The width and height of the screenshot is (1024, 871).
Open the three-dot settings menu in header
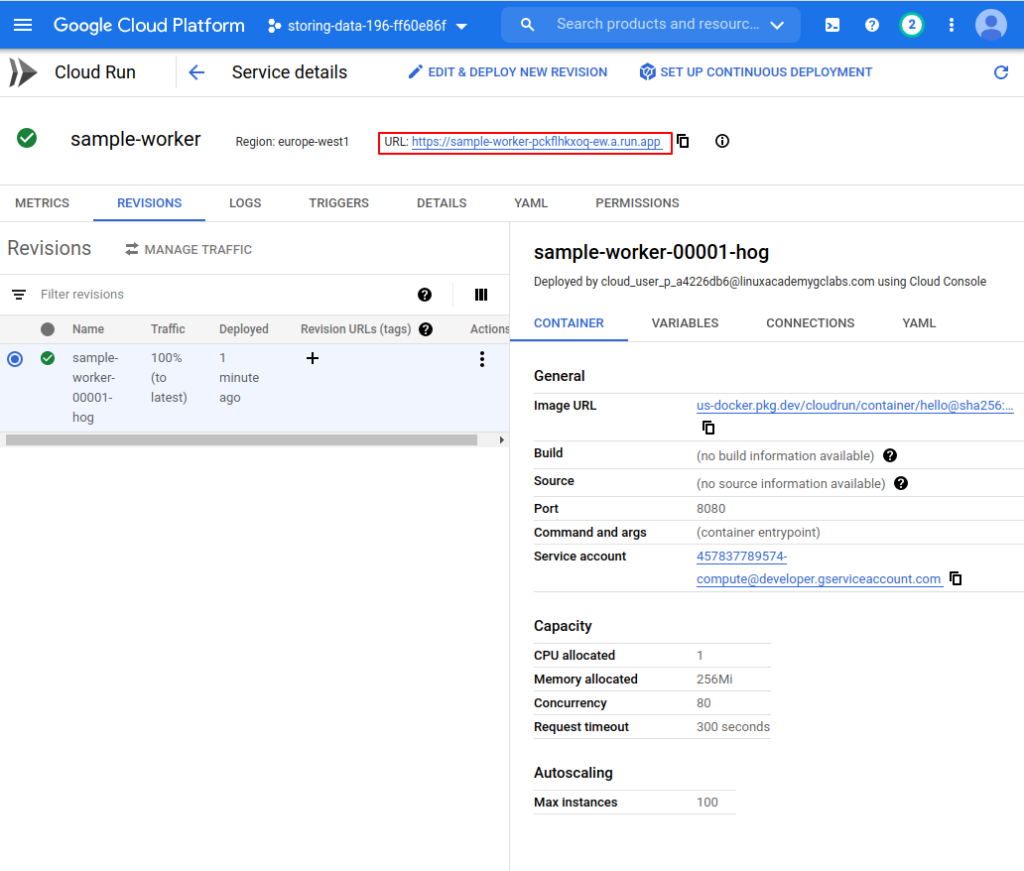coord(951,25)
